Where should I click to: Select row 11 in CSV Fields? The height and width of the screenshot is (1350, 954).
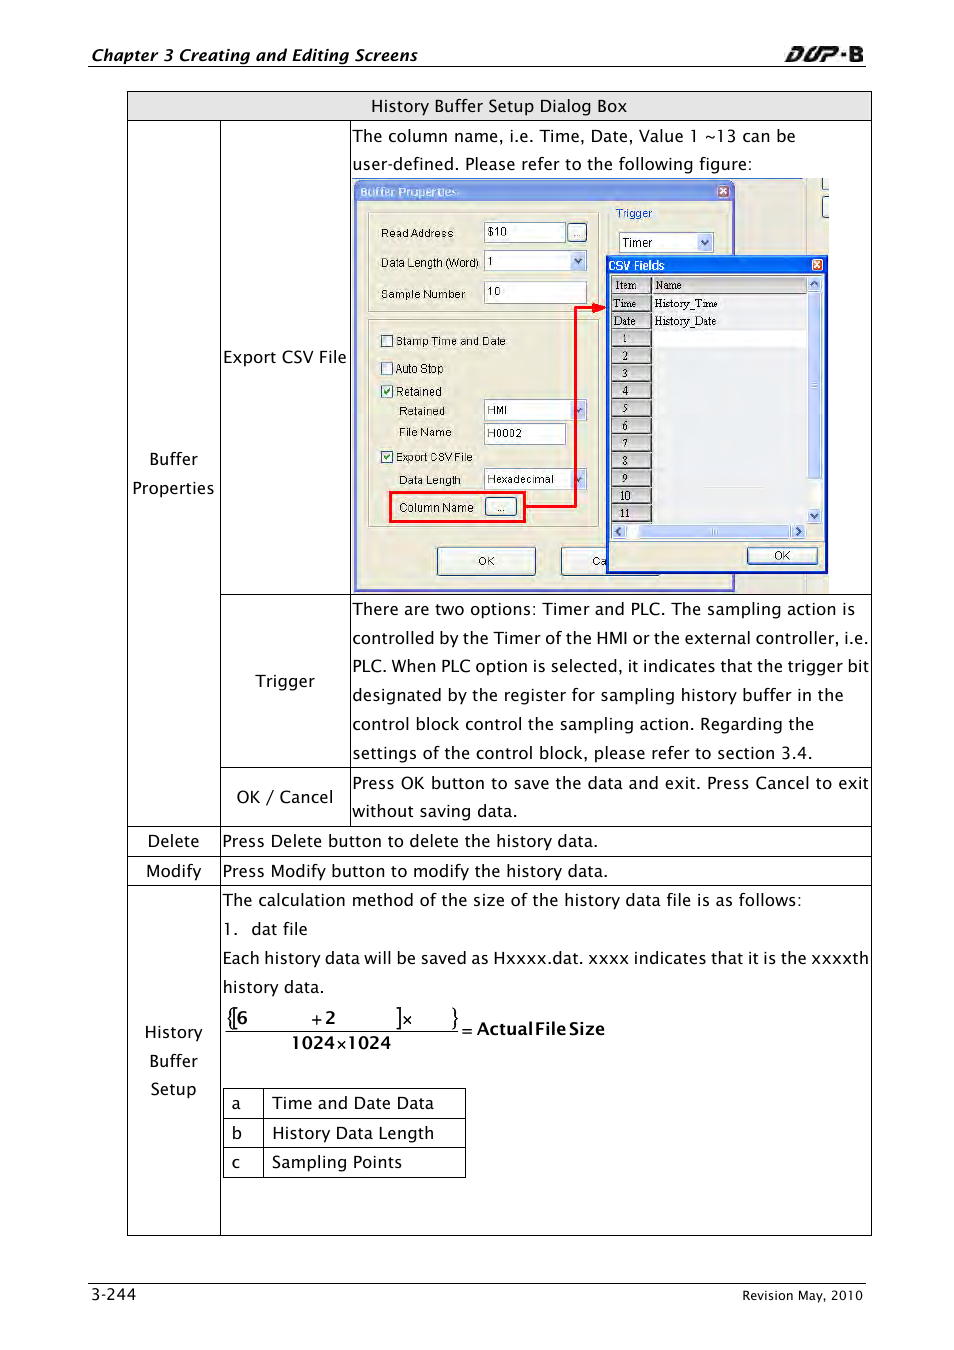(631, 513)
